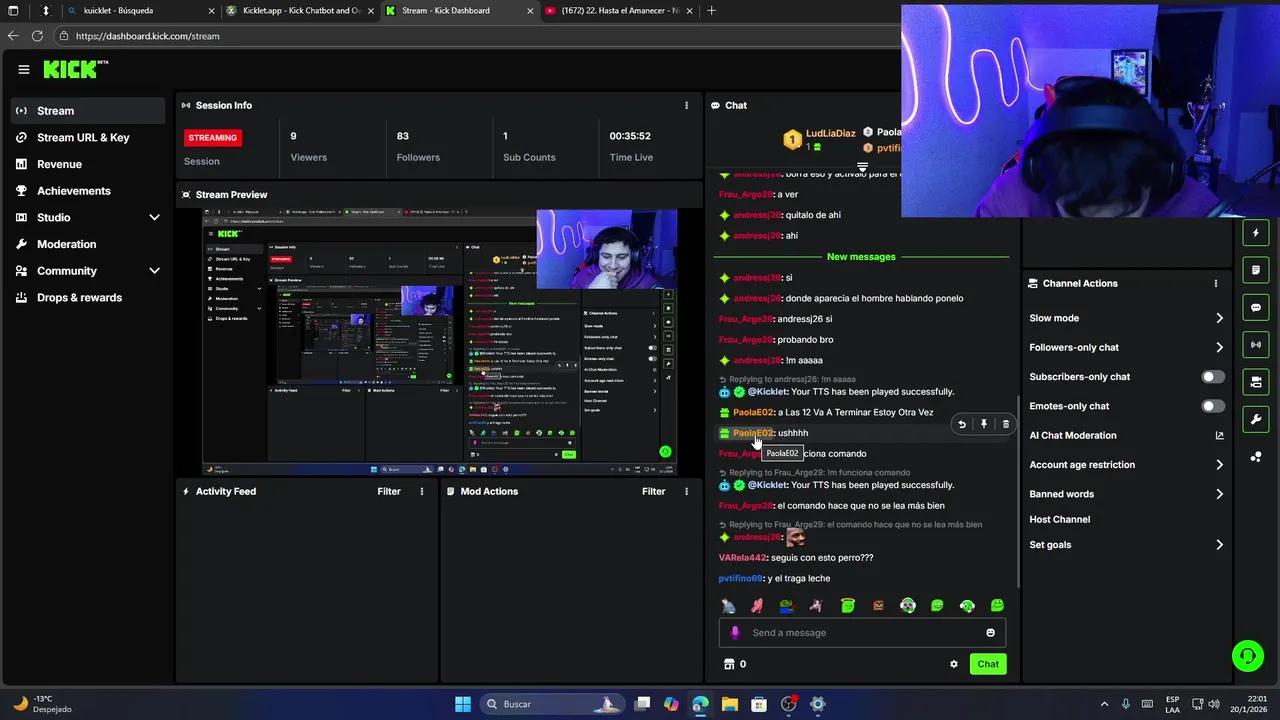Image resolution: width=1280 pixels, height=720 pixels.
Task: Switch to kuicklet Búsqueda browser tab
Action: click(x=140, y=10)
